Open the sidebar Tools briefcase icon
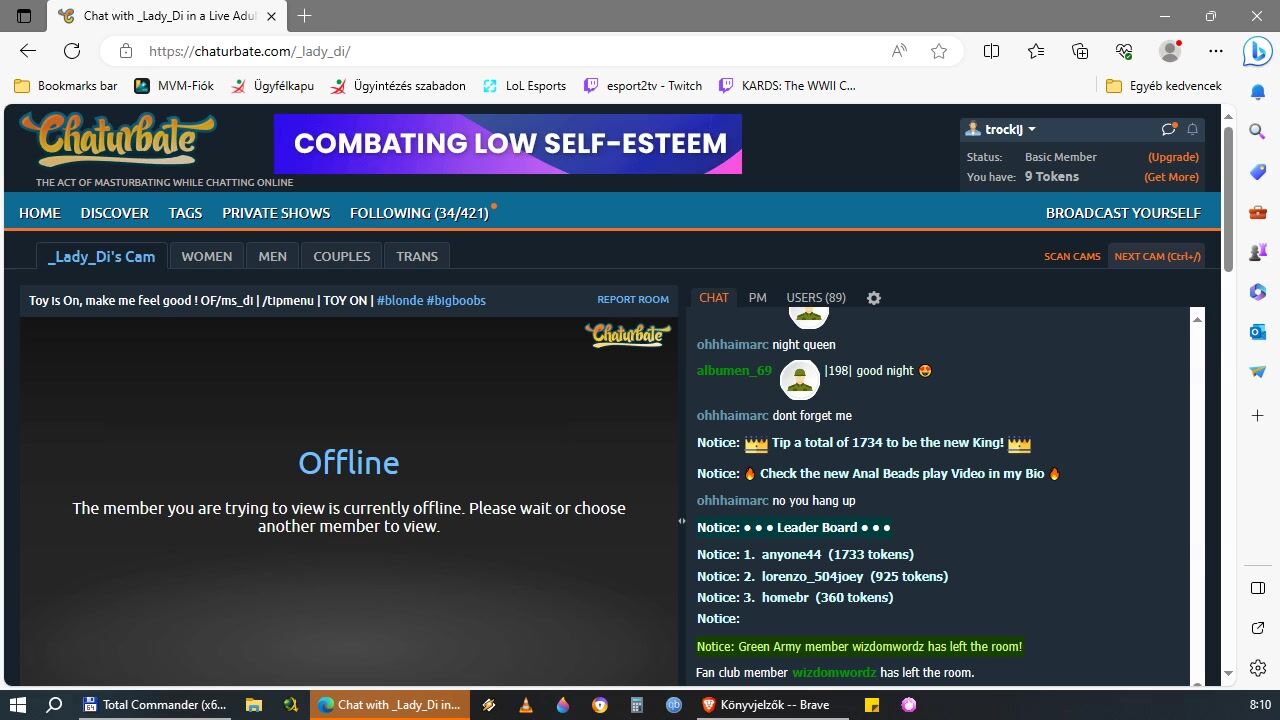This screenshot has height=720, width=1280. pos(1258,211)
